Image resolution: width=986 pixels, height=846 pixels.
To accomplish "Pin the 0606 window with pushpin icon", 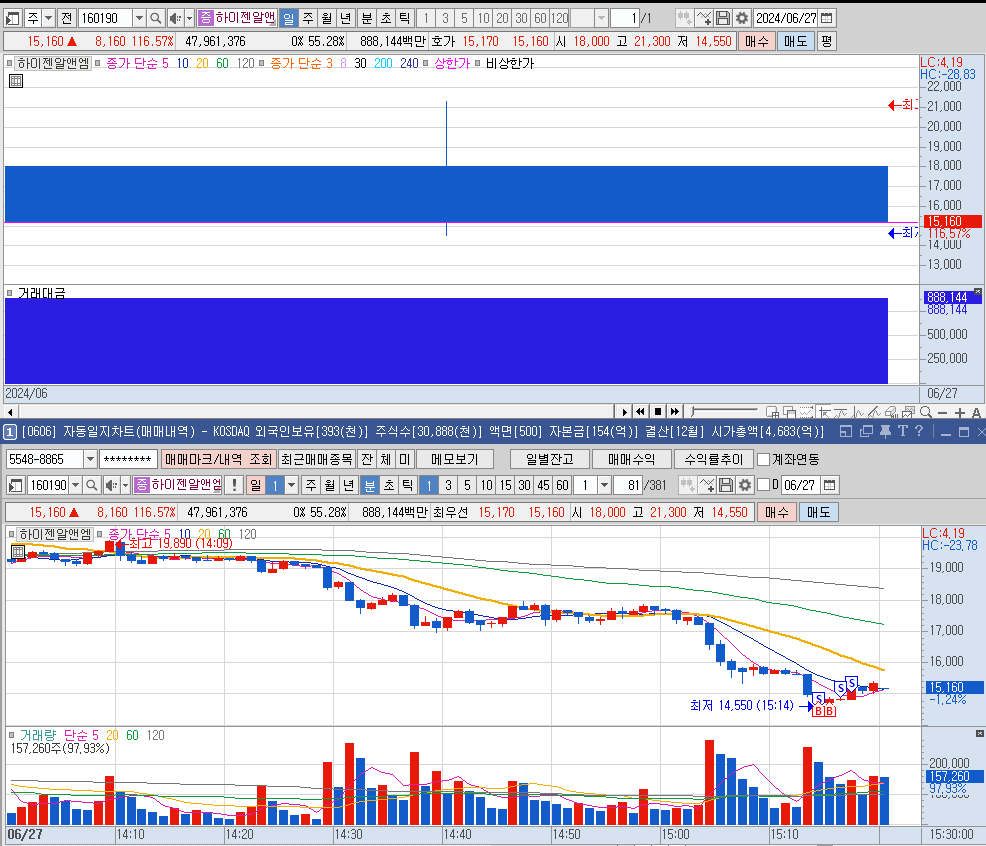I will pos(885,431).
